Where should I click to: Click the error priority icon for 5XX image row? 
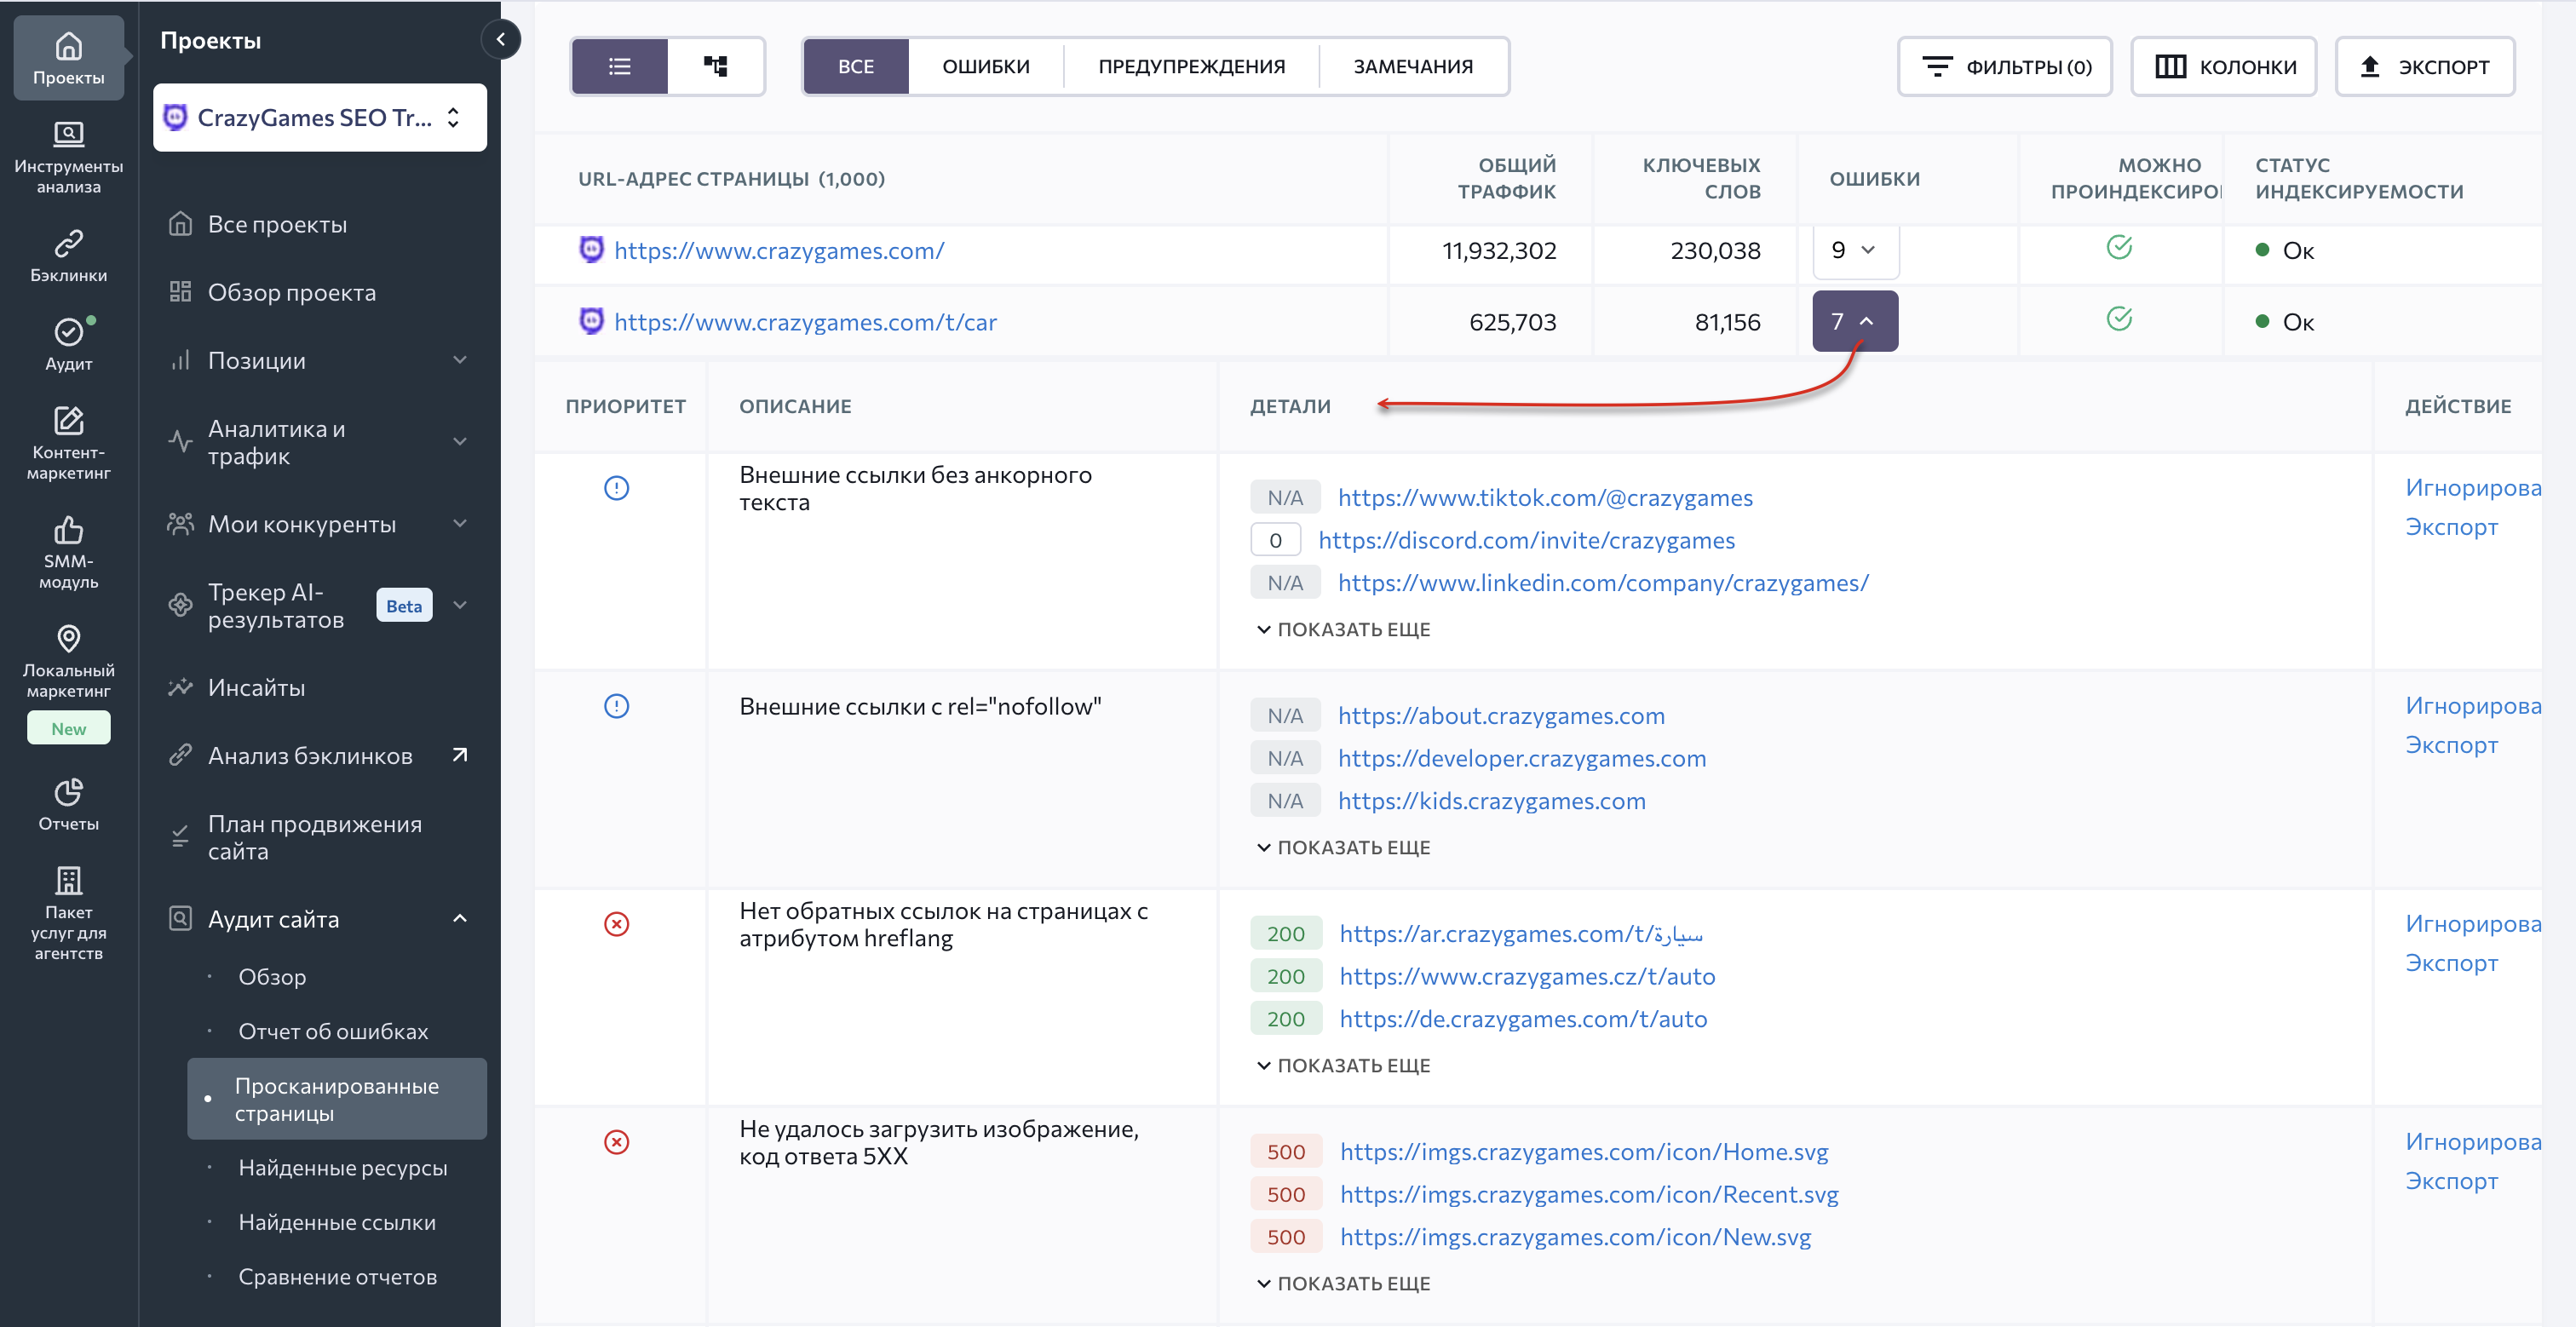click(x=617, y=1142)
